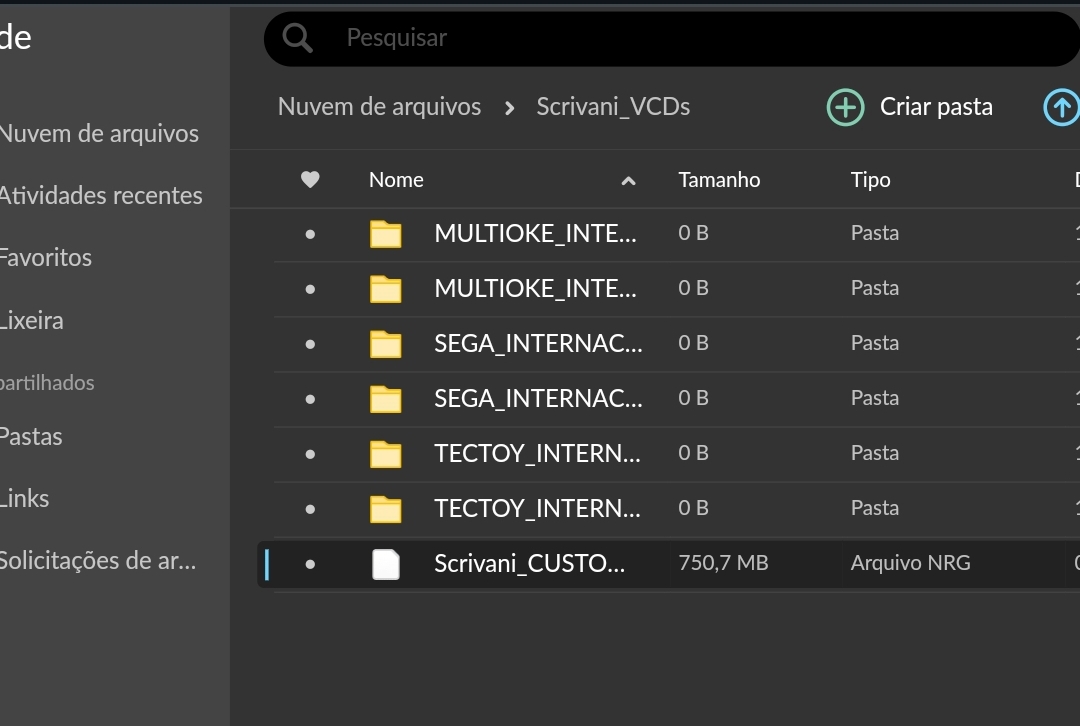Screen dimensions: 1080x726
Task: Open Atividades recentes in the sidebar
Action: (x=101, y=196)
